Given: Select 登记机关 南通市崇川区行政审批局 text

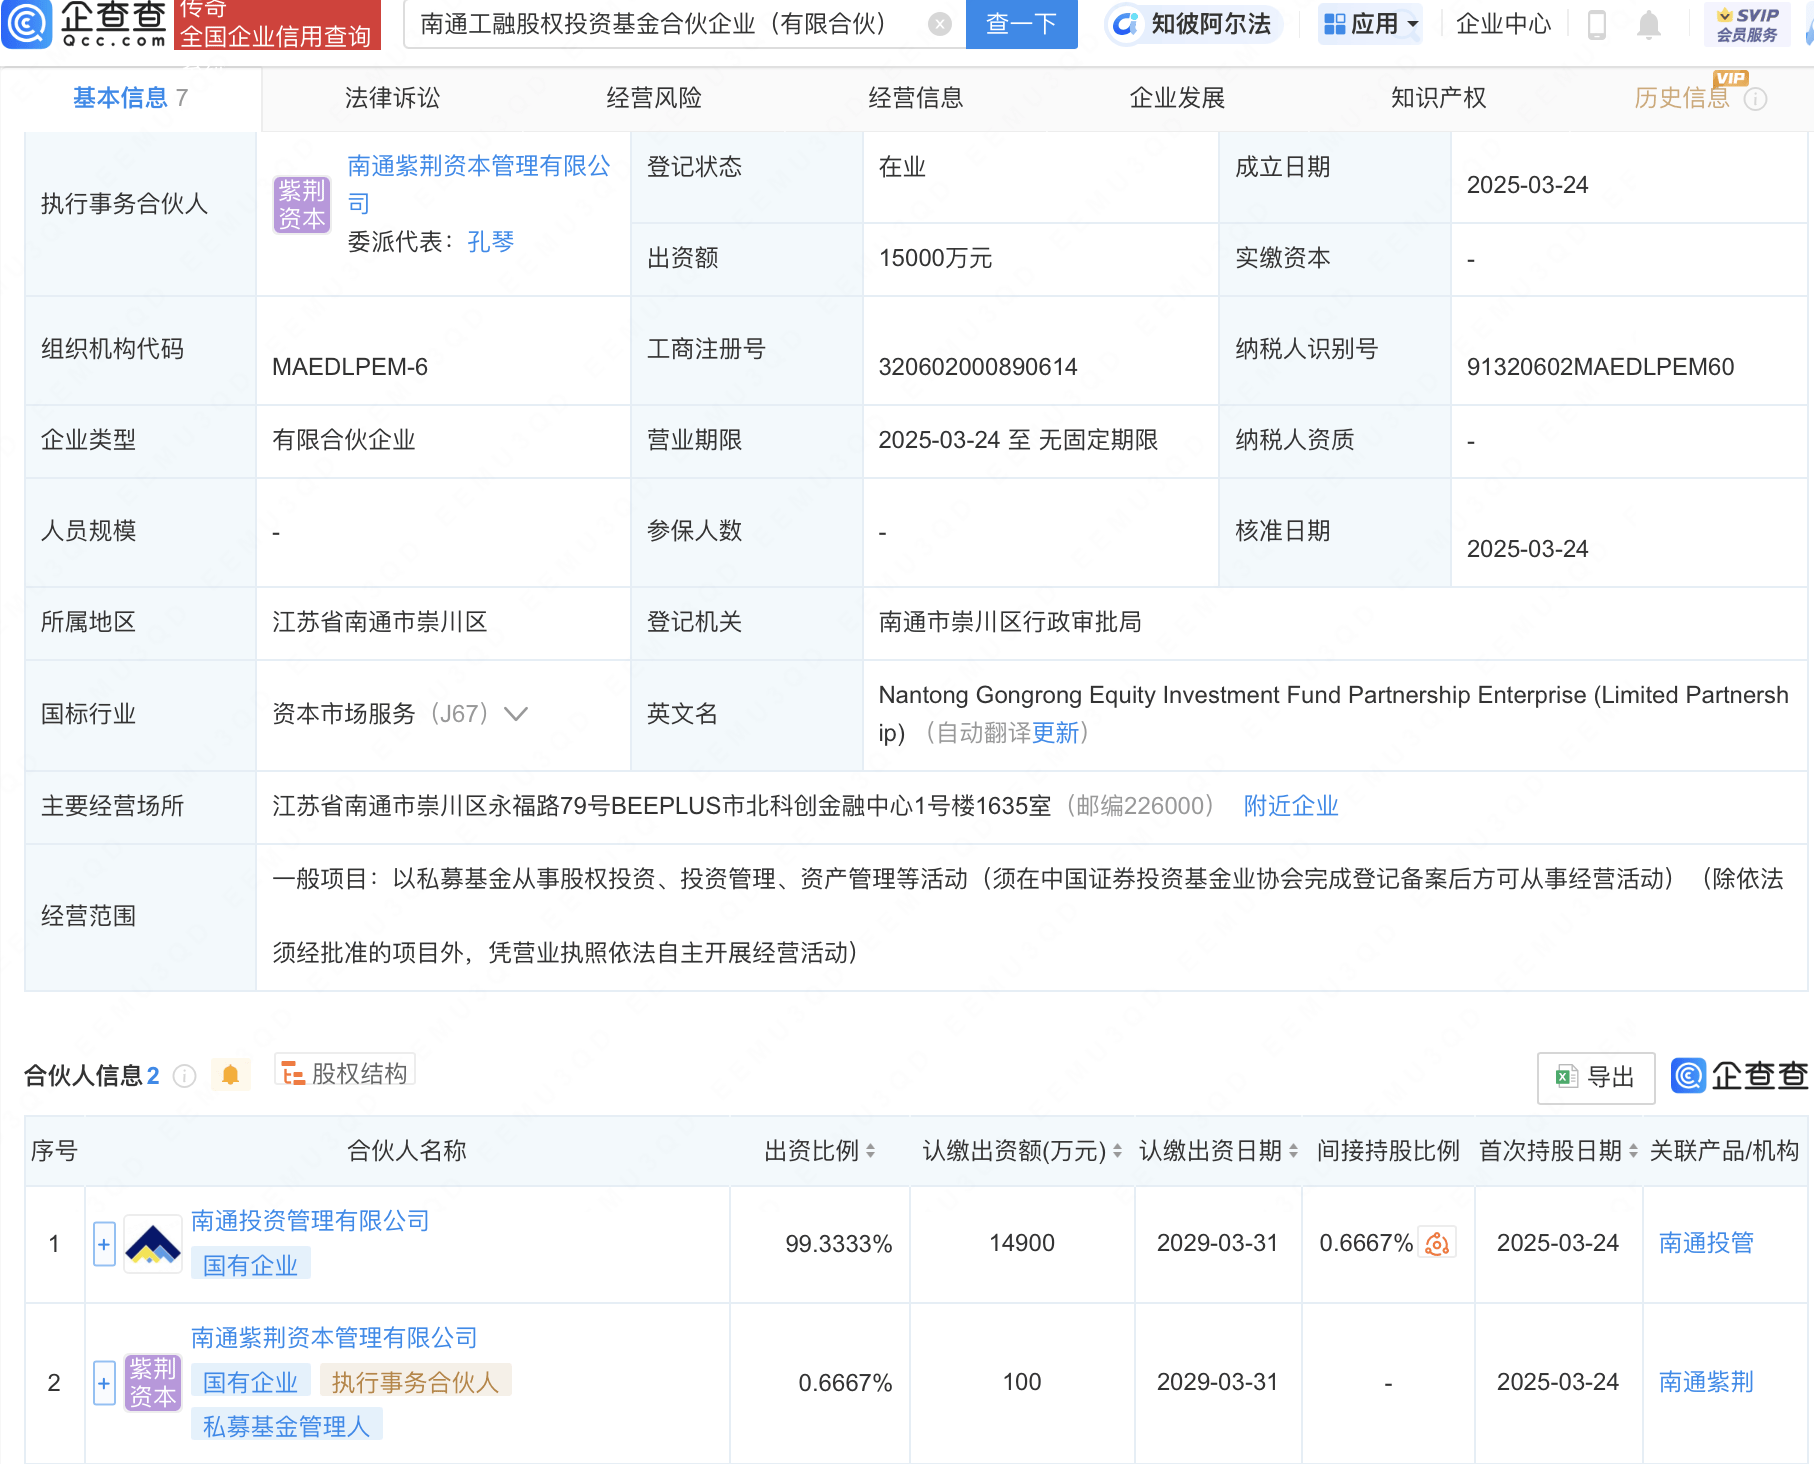Looking at the screenshot, I should point(1010,622).
